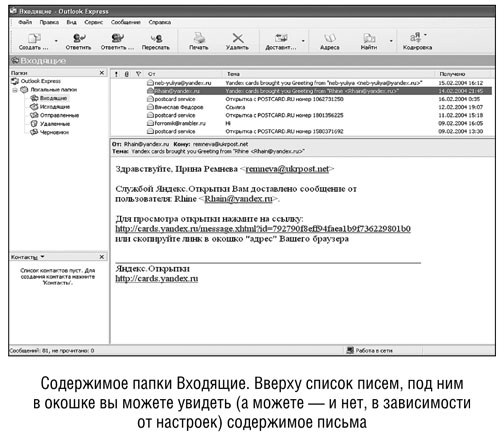The width and height of the screenshot is (500, 434).
Task: Click the Переслать forward icon
Action: click(156, 38)
